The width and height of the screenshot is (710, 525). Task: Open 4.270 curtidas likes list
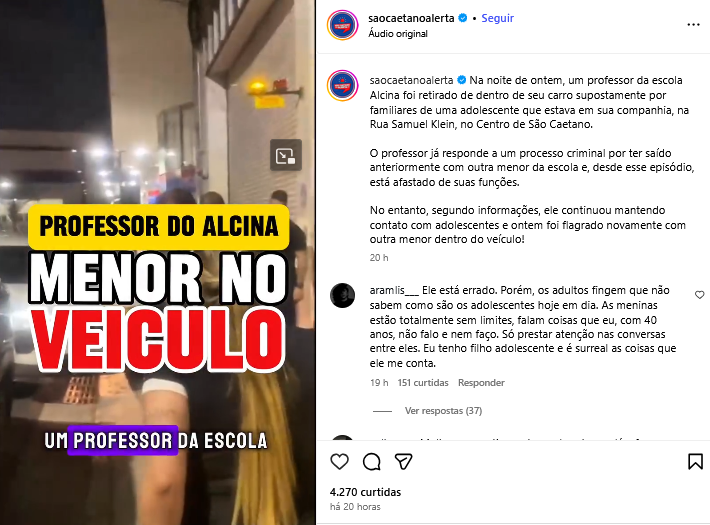(x=365, y=492)
